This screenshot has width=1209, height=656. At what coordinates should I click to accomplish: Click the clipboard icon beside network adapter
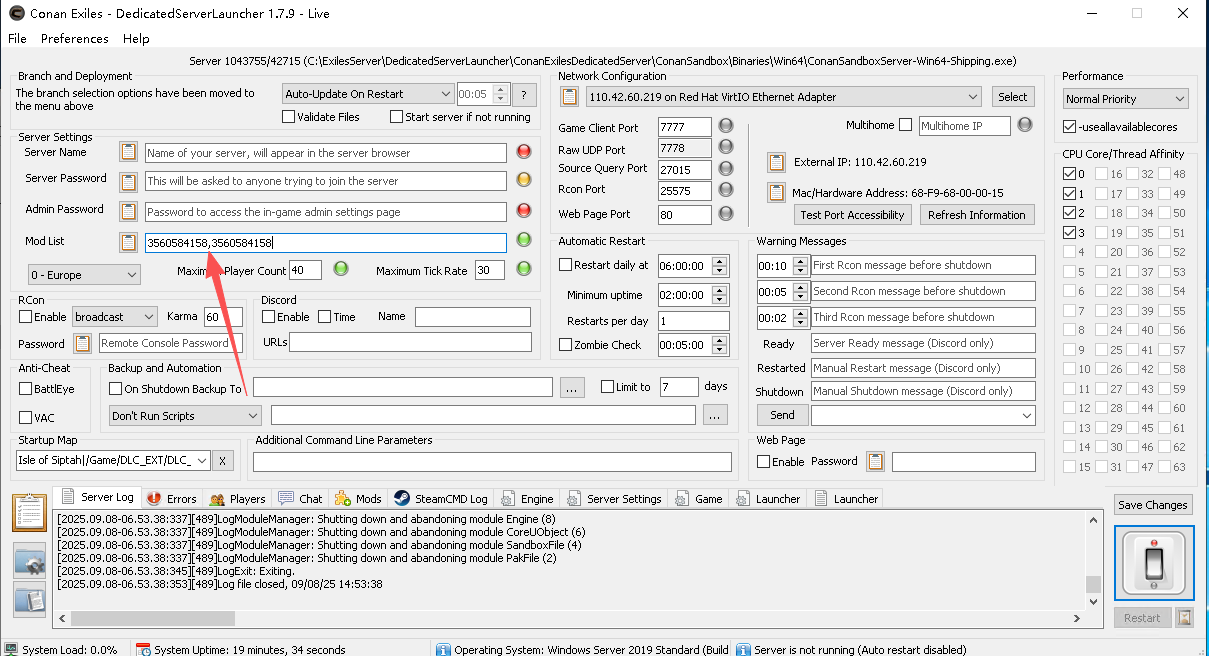coord(569,97)
